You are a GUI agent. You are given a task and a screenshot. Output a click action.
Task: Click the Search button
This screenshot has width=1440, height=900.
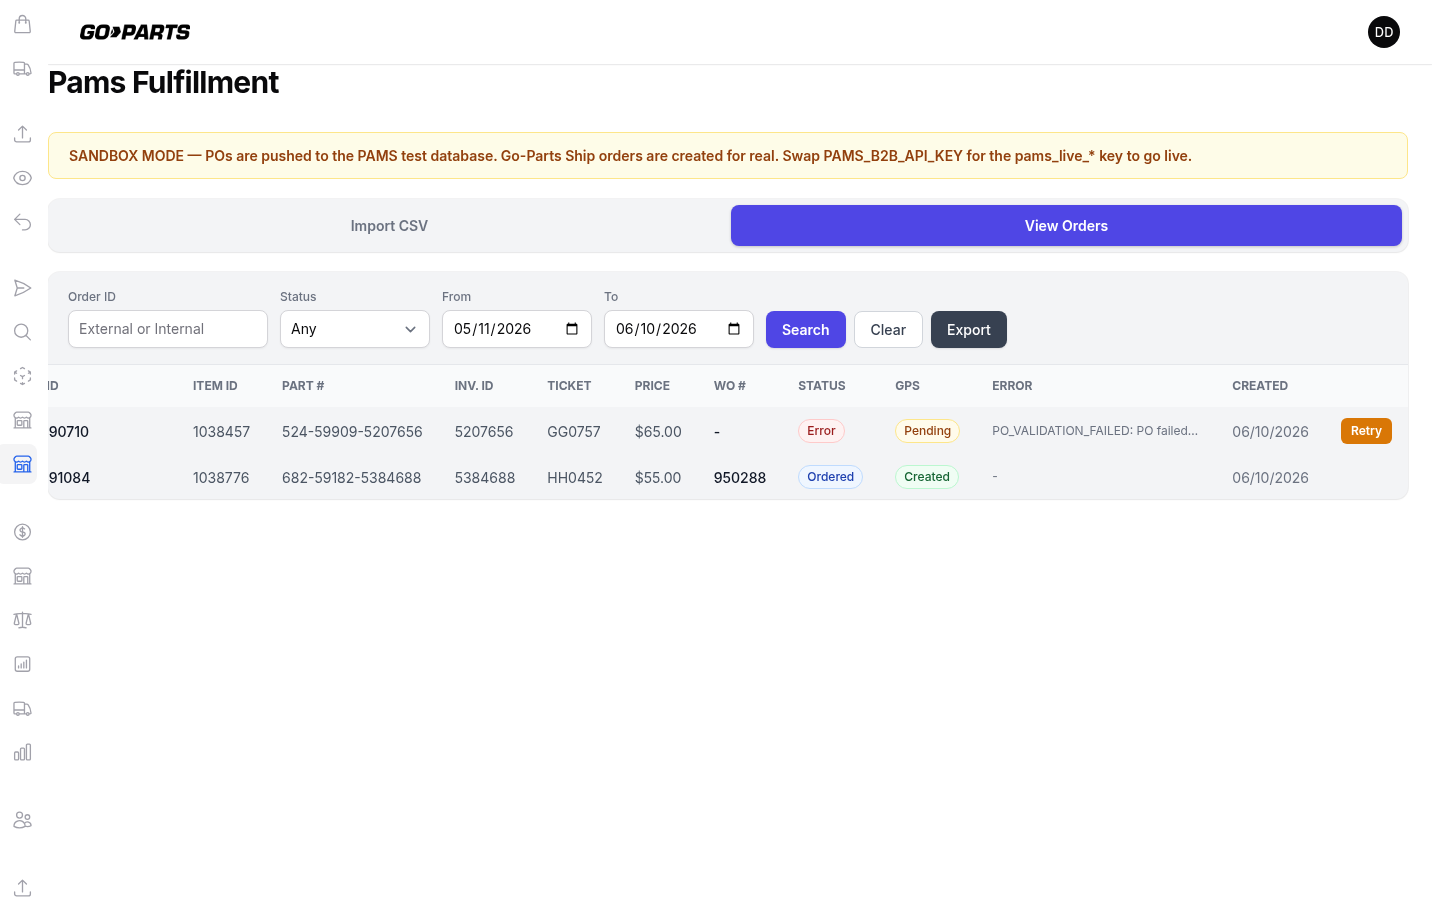pos(806,330)
